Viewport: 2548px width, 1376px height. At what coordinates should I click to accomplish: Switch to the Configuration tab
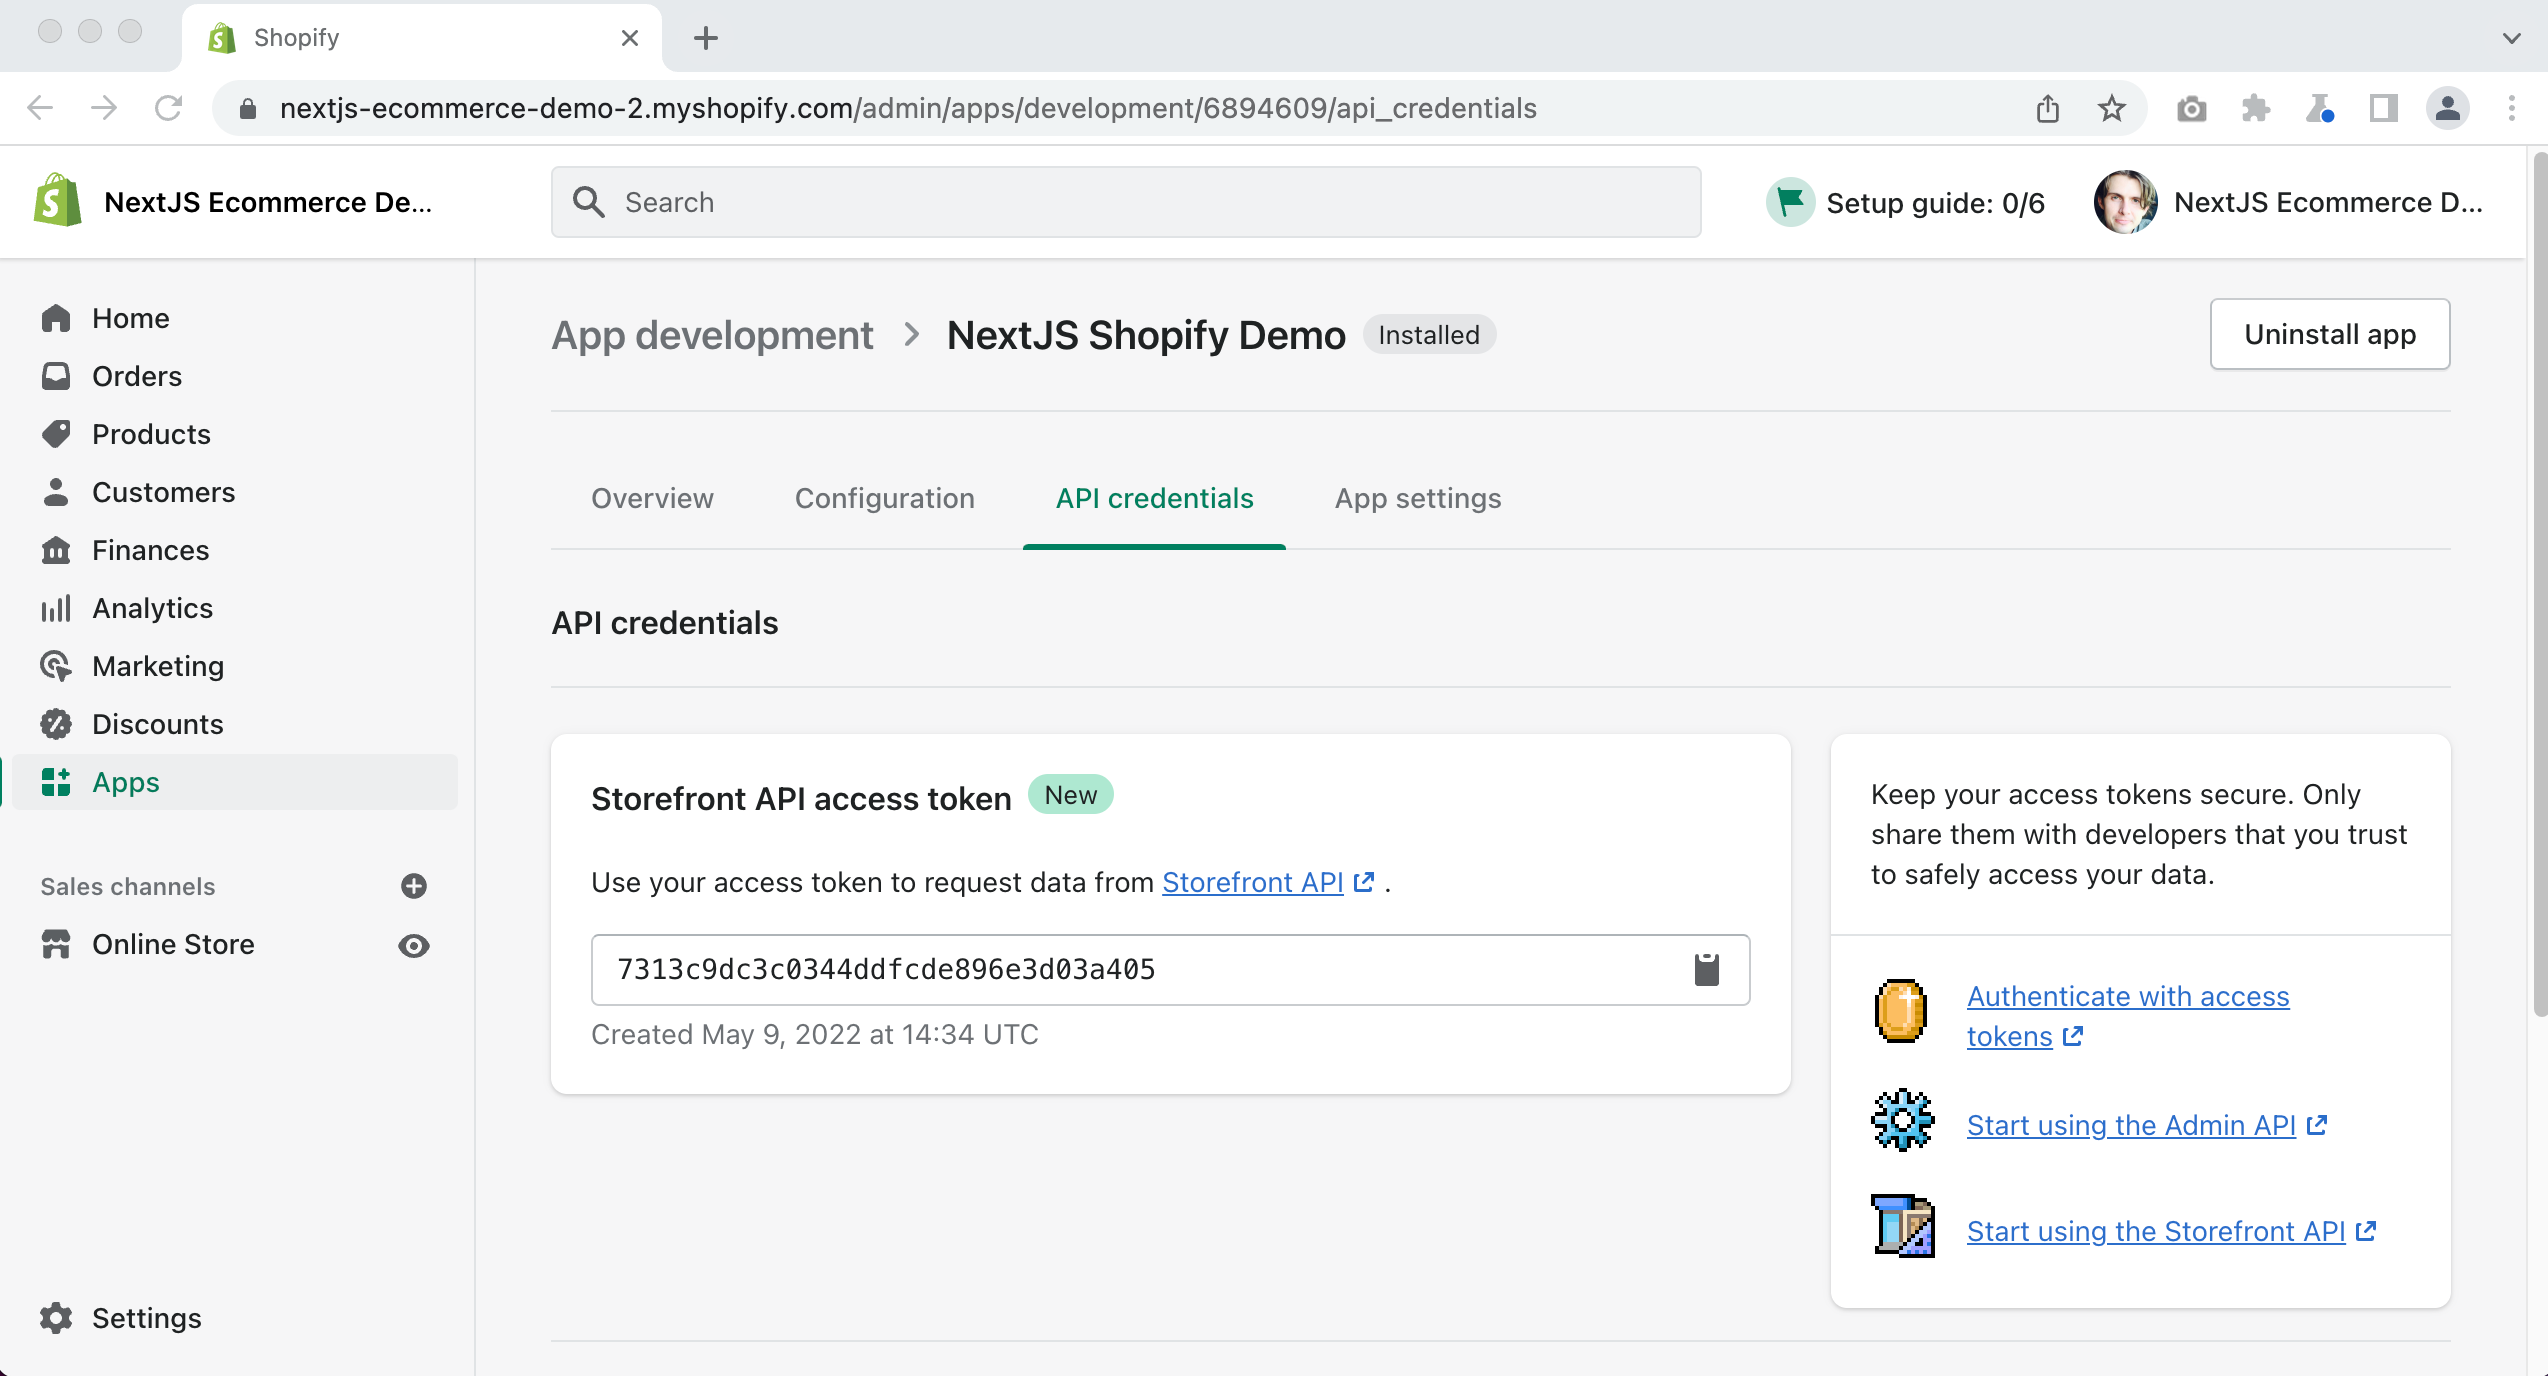tap(884, 498)
